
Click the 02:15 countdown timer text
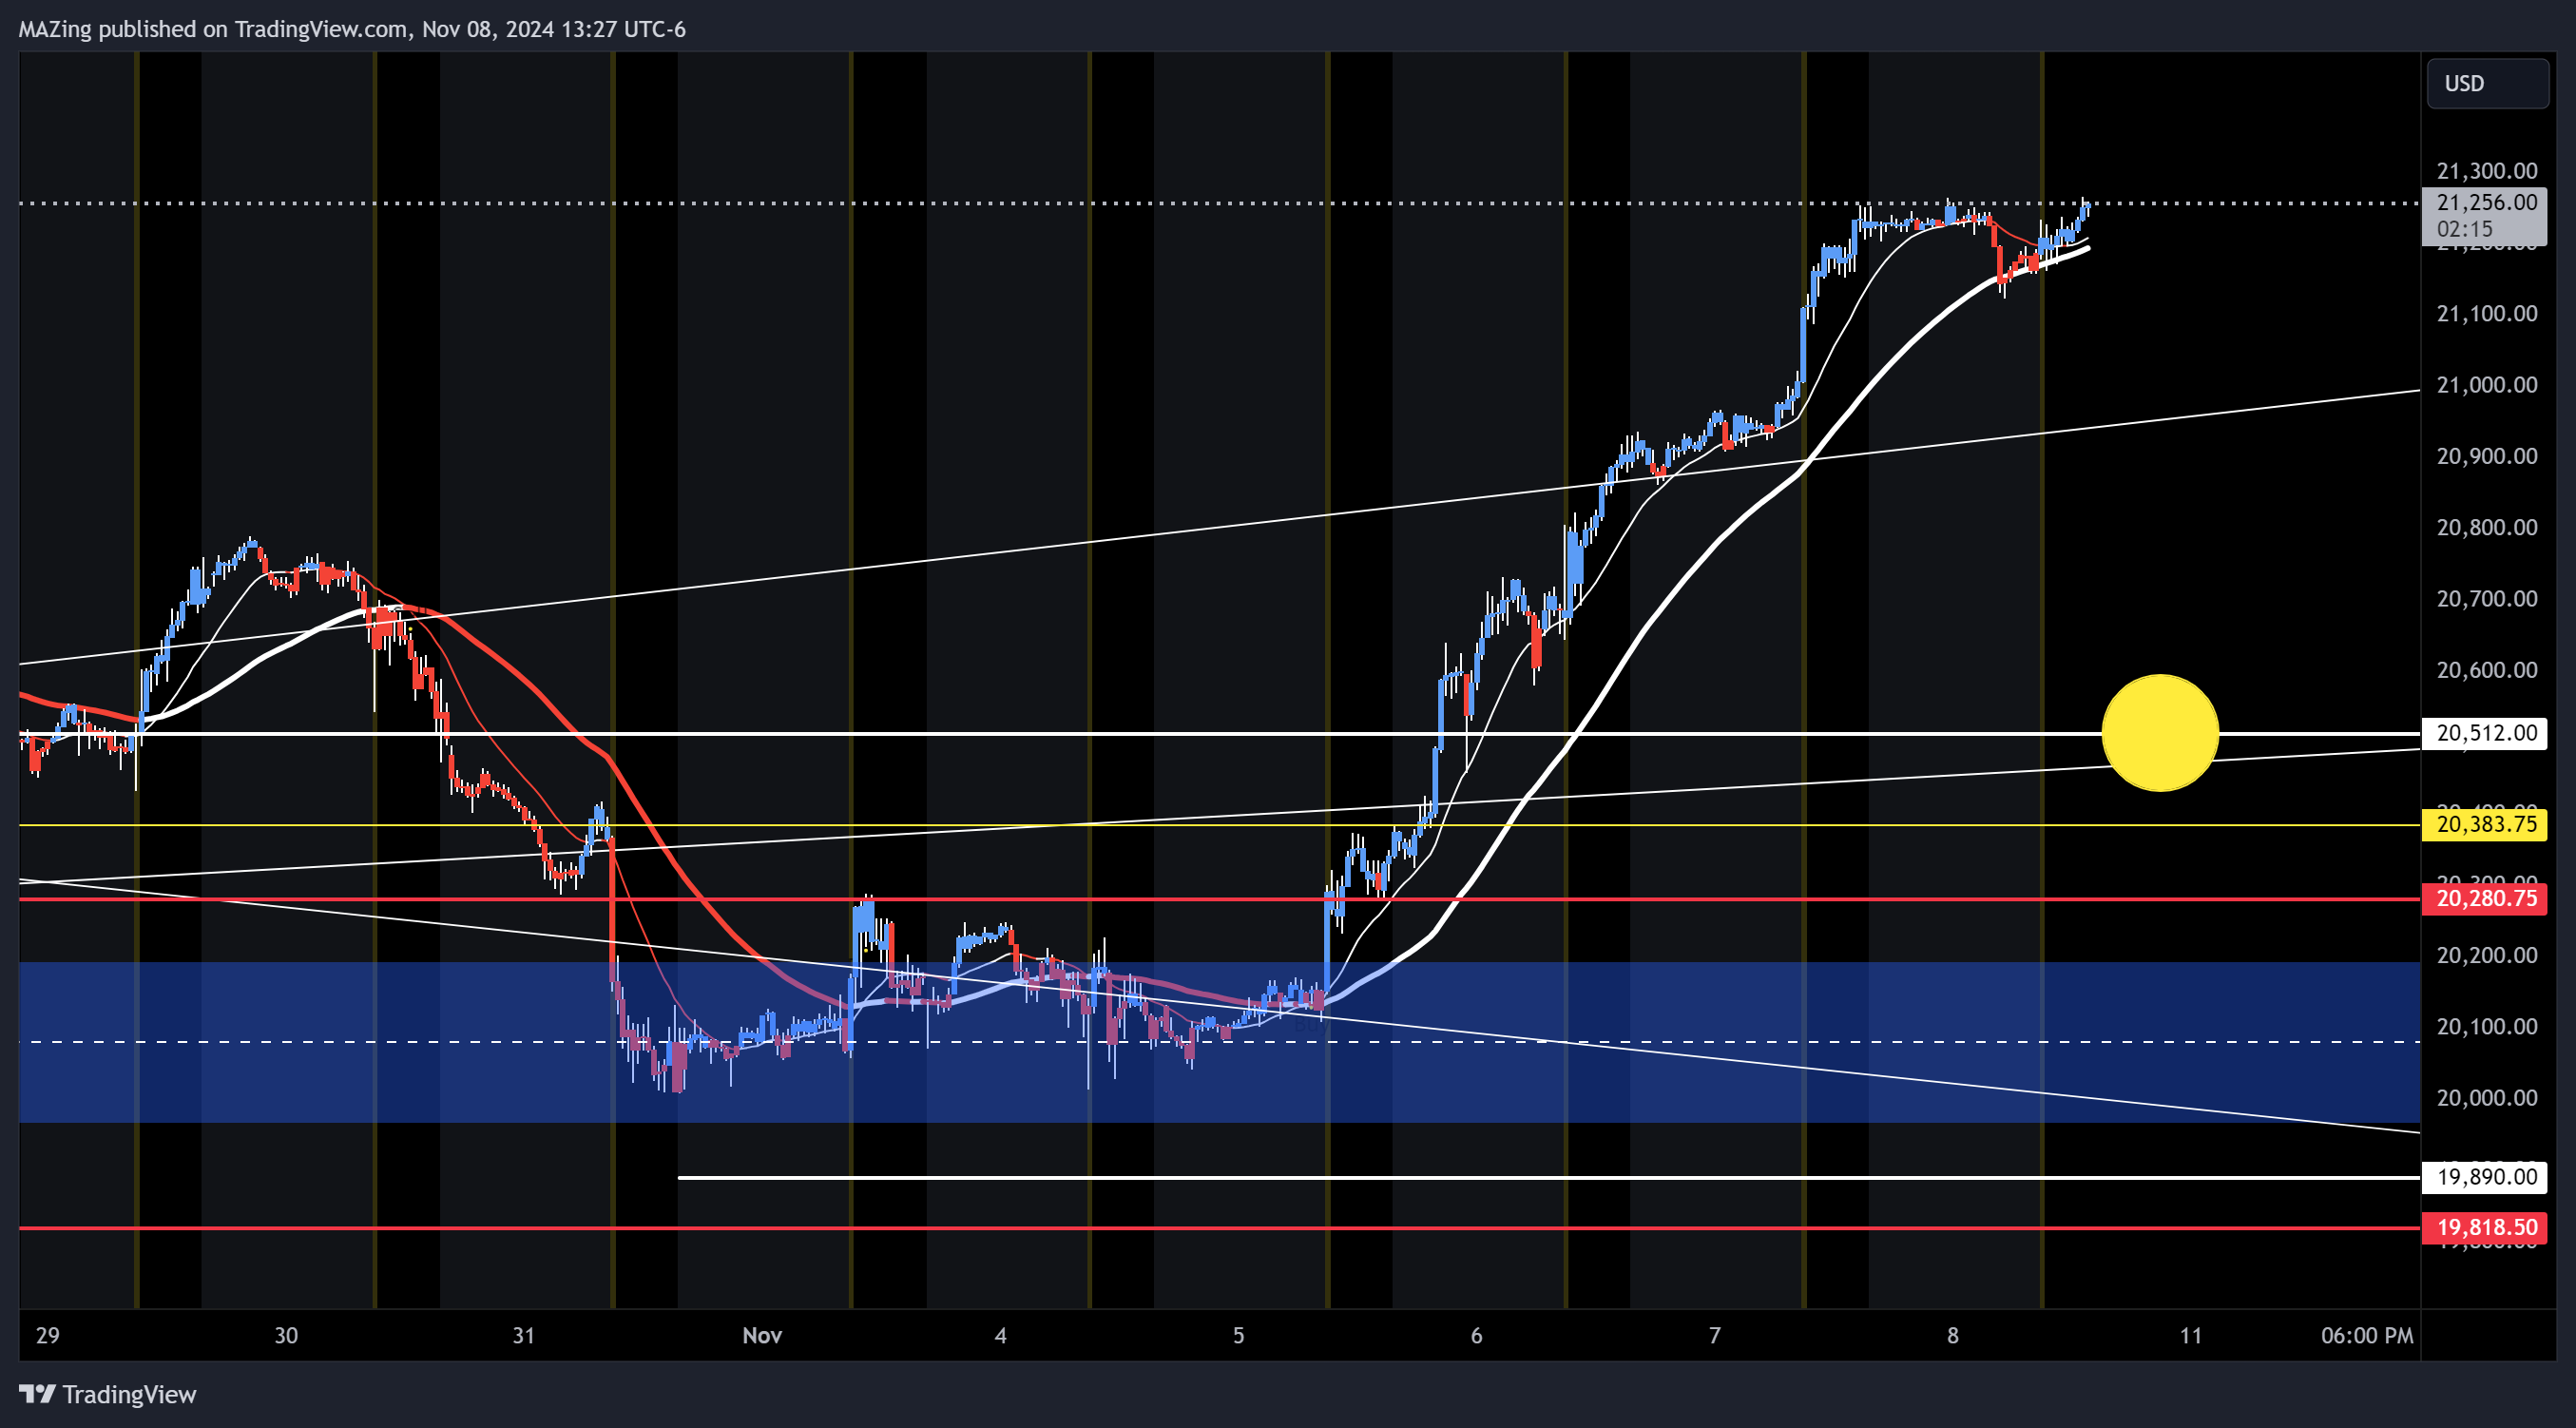click(x=2464, y=229)
